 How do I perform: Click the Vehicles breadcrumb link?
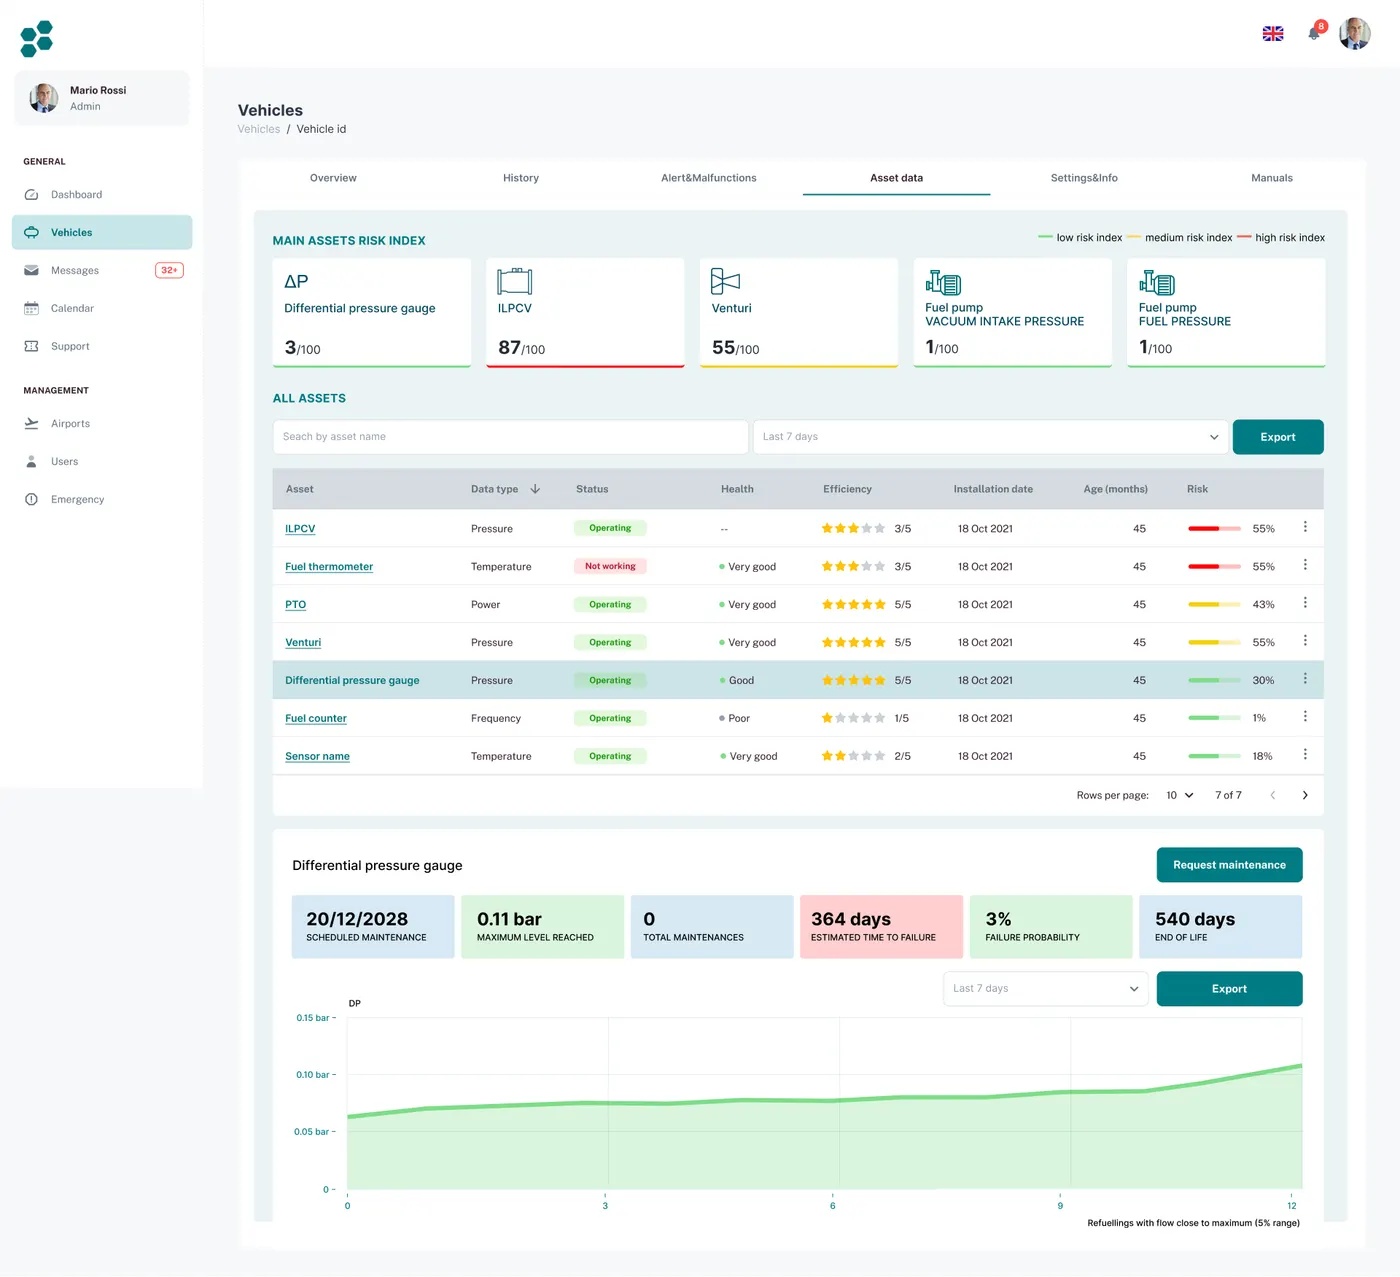pyautogui.click(x=259, y=129)
